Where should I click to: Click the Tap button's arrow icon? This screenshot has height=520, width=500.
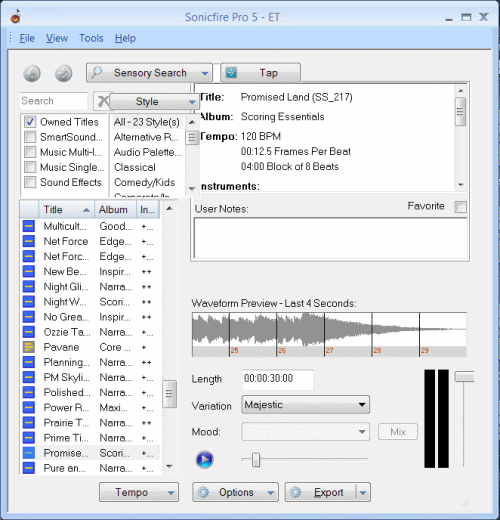coord(231,72)
